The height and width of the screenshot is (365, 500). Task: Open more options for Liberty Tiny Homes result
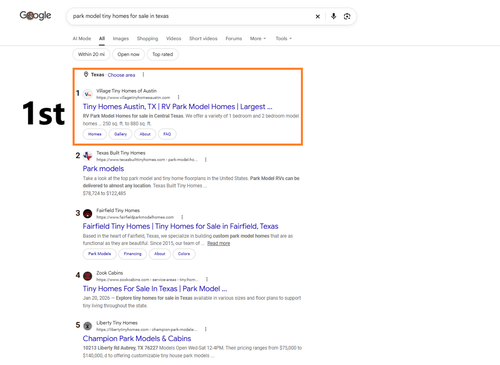[206, 329]
